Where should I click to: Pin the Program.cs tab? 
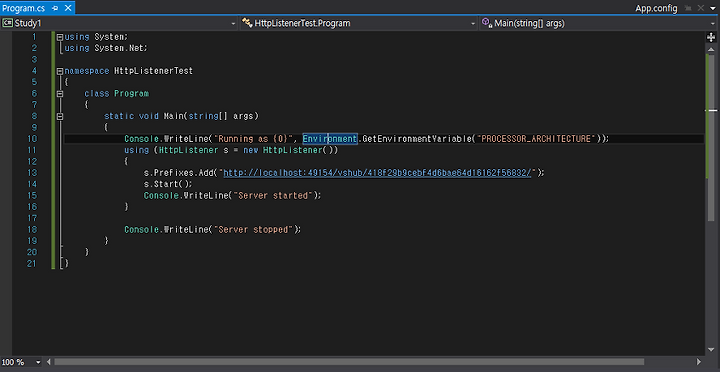tap(56, 8)
